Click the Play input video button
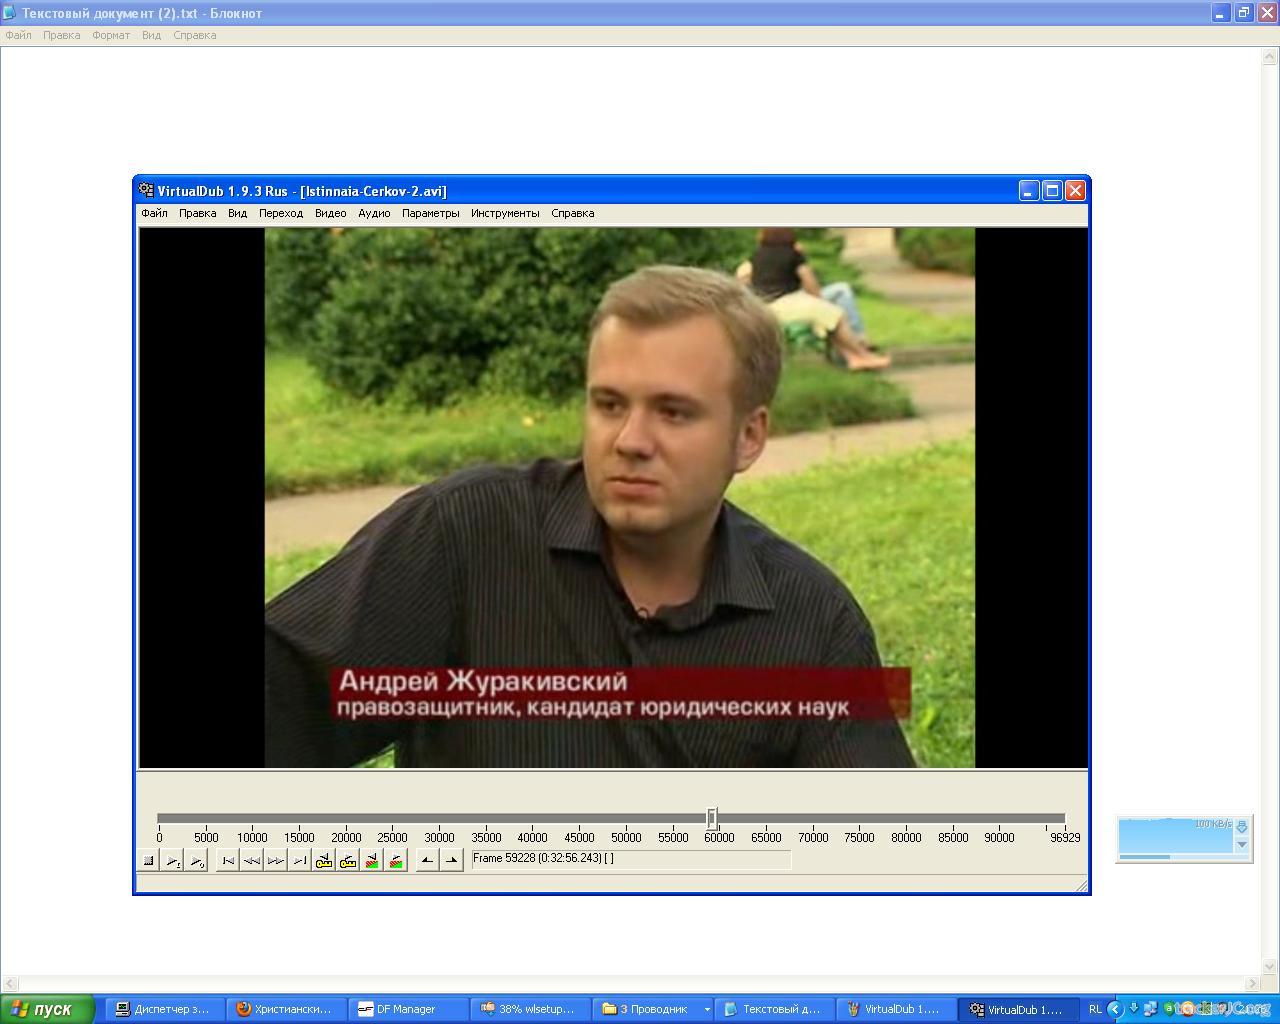The image size is (1280, 1024). click(173, 860)
